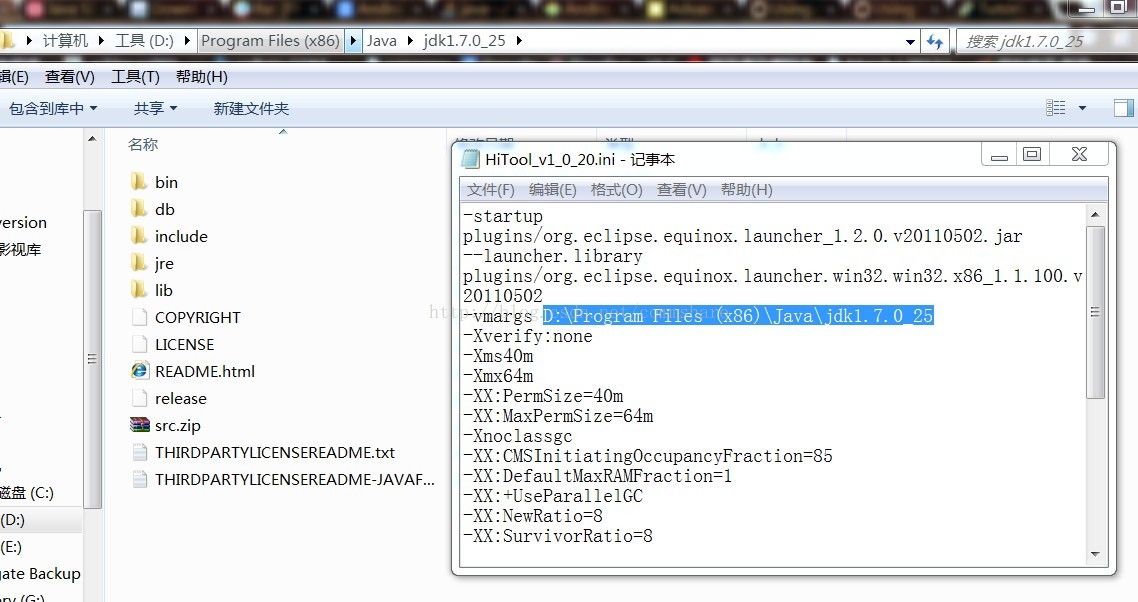Click the -Xmx64m line
The height and width of the screenshot is (602, 1138).
[498, 376]
